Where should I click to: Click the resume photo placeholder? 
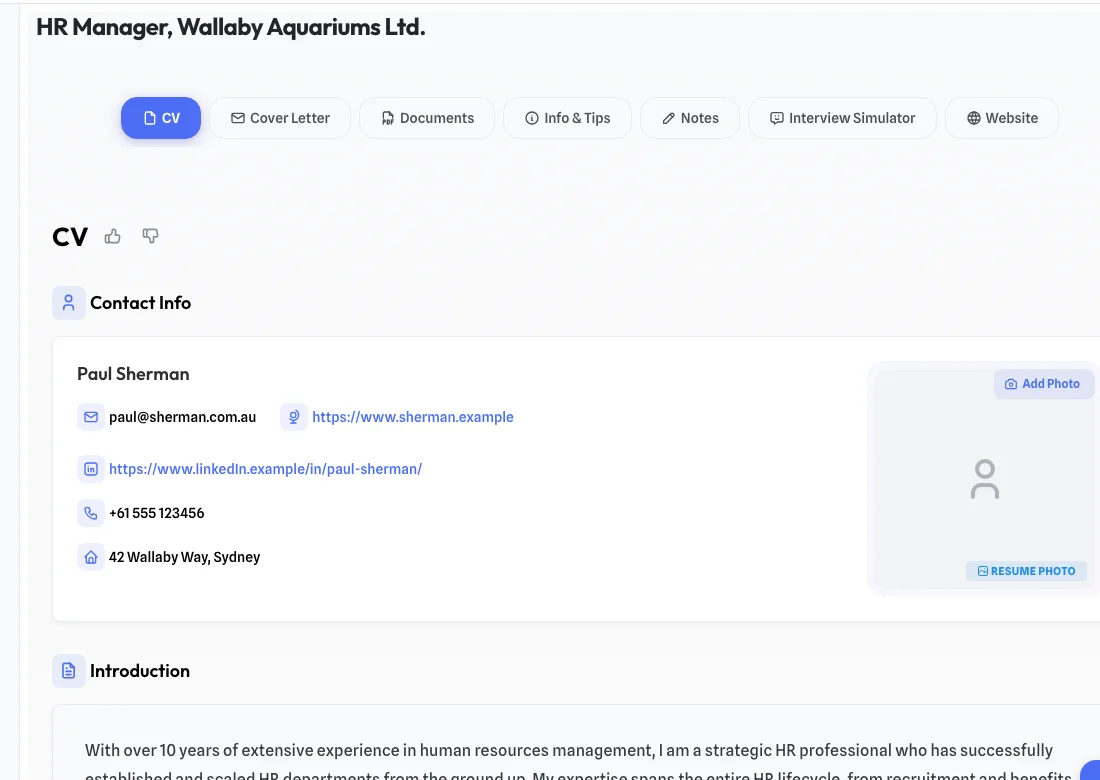(x=985, y=480)
